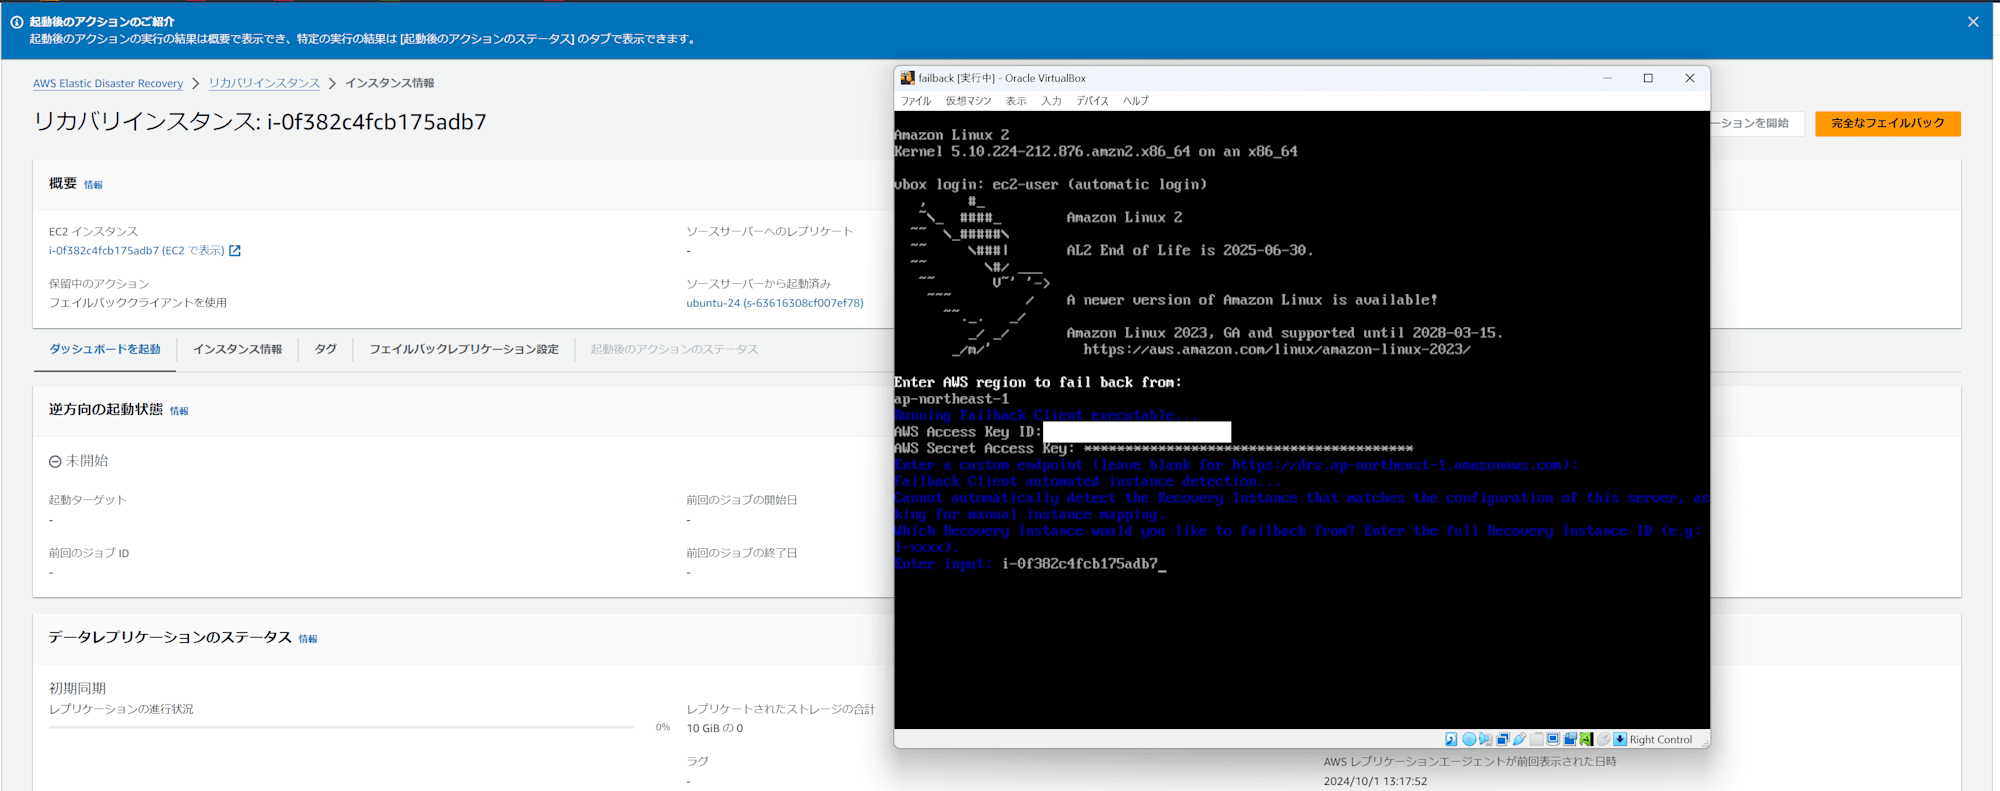Click the partially hidden ーションを開始 button
2000x791 pixels.
coord(1757,123)
